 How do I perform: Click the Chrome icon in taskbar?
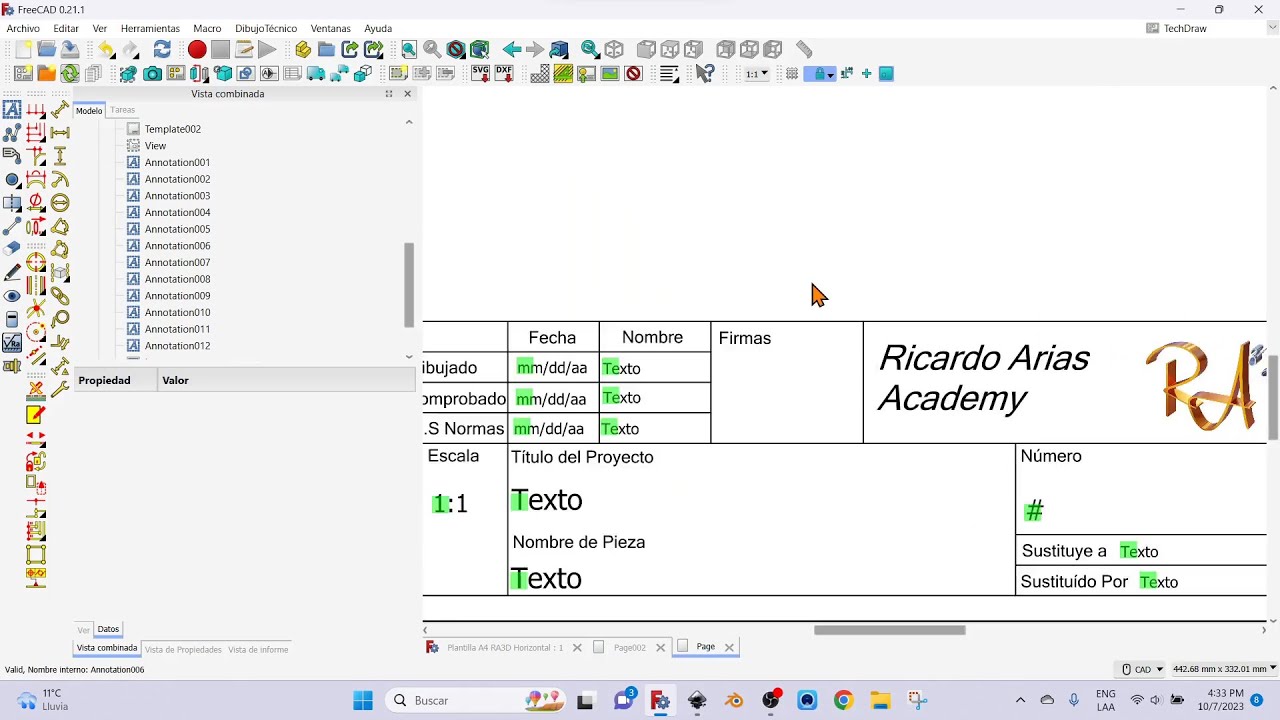(843, 701)
